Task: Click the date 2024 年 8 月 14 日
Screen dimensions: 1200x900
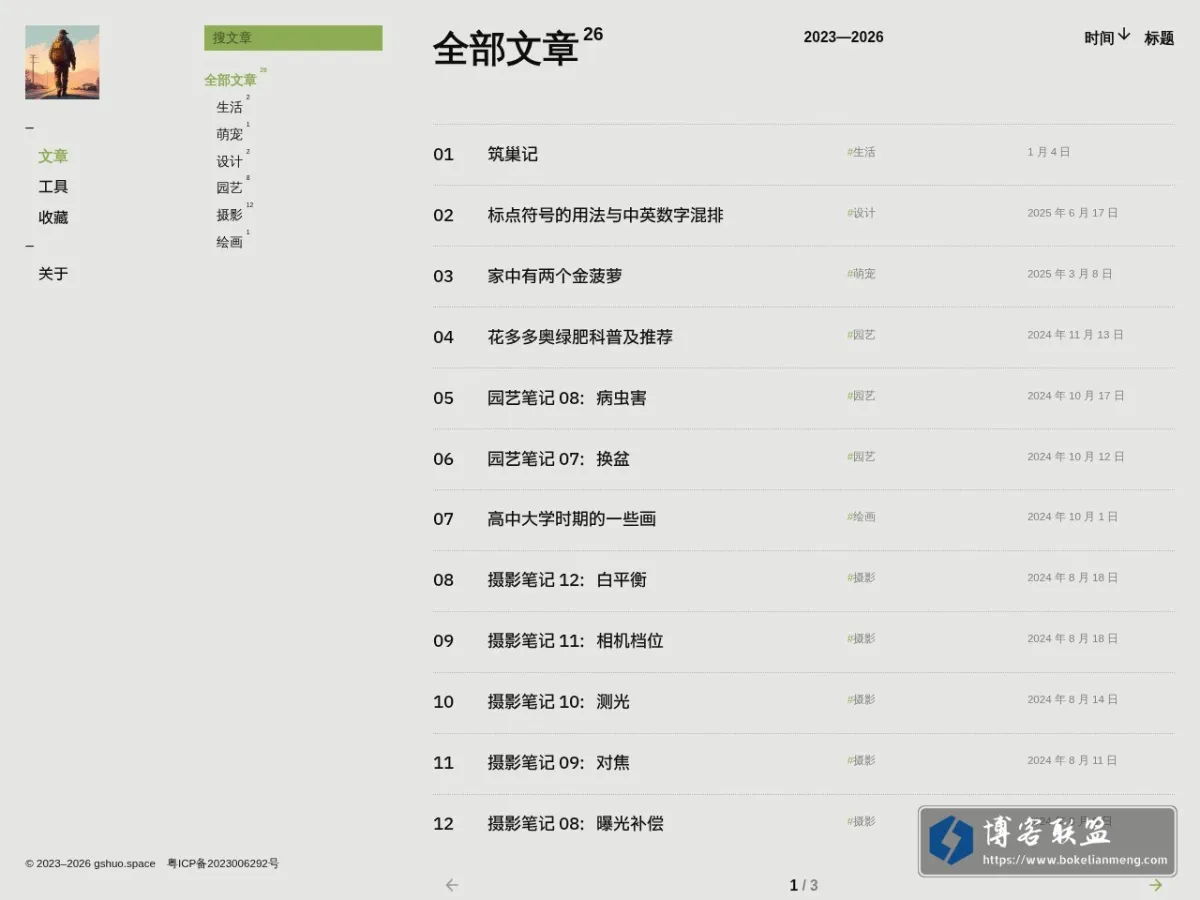Action: pos(1073,700)
